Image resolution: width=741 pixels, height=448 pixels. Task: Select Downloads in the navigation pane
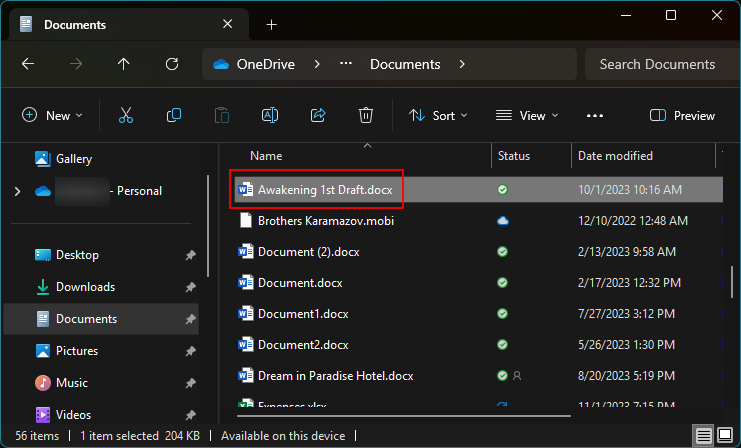[x=85, y=287]
